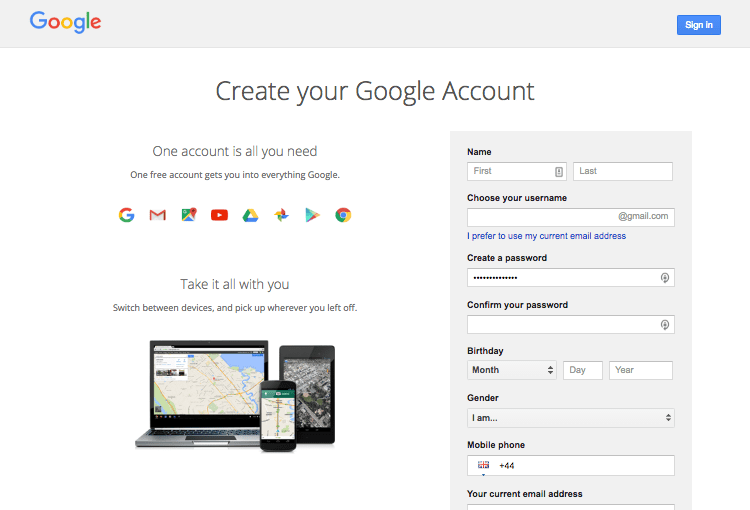This screenshot has width=750, height=510.
Task: Click the Google Drive triangle icon
Action: coord(250,216)
